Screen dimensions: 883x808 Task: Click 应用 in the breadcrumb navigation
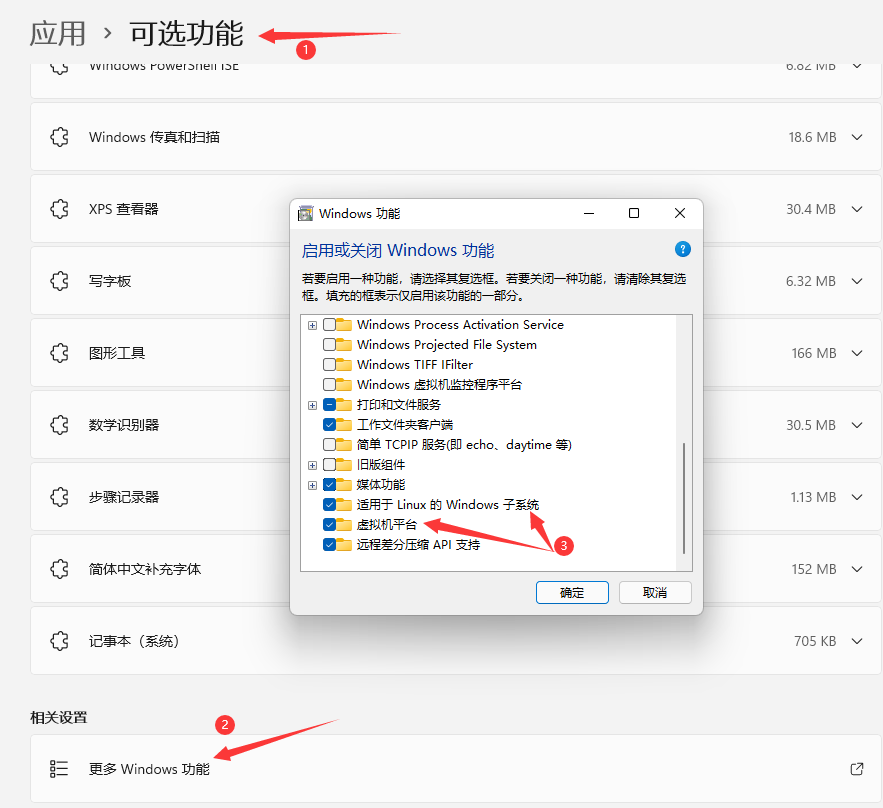58,33
